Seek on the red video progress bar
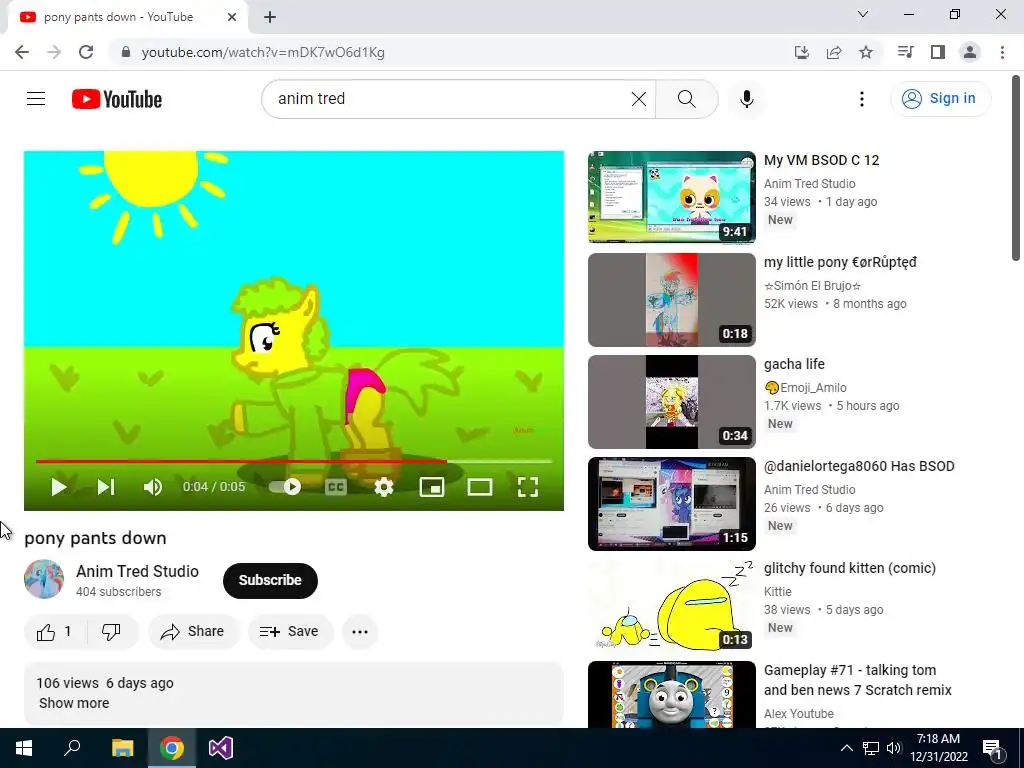Screen dimensions: 1024x768 click(x=294, y=461)
